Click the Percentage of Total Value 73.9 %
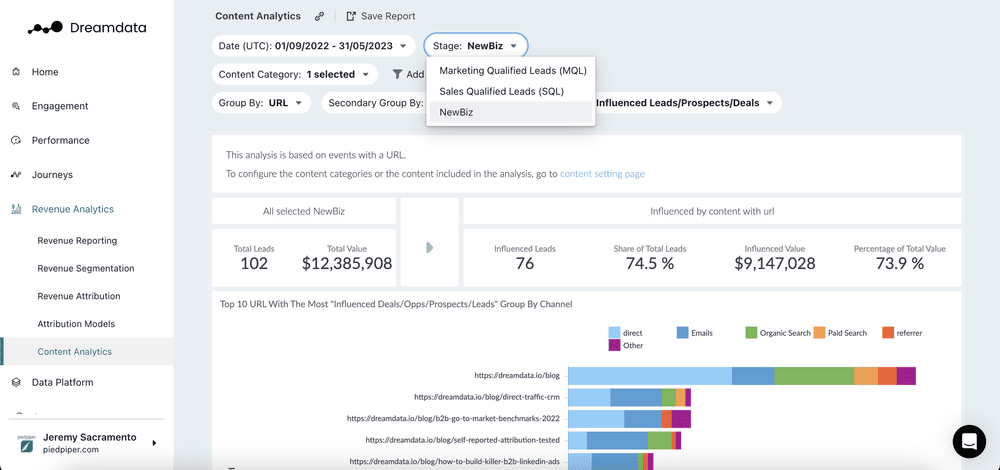 point(899,263)
